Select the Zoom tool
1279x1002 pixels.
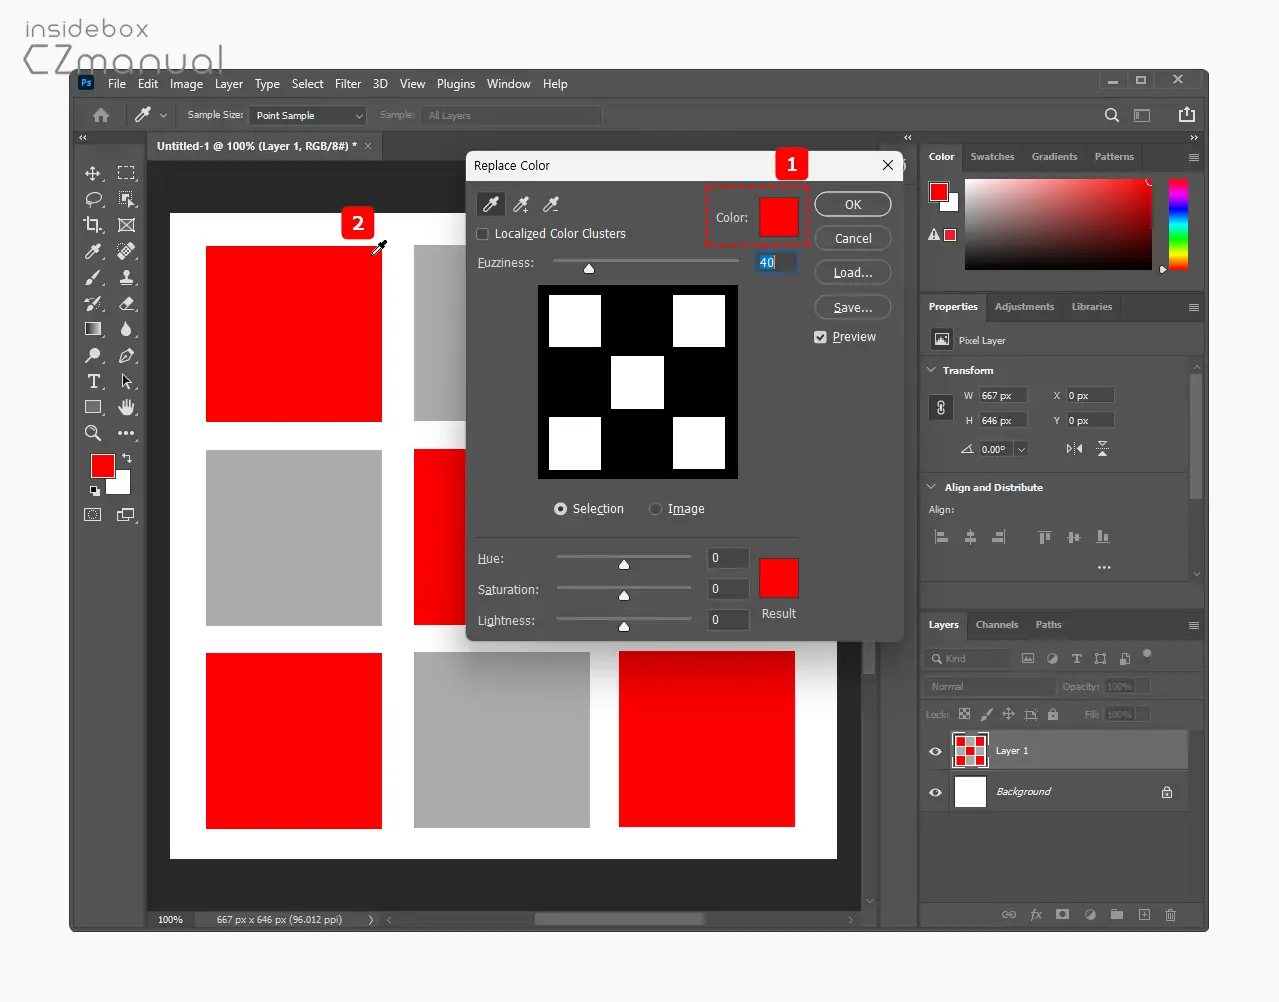point(93,433)
